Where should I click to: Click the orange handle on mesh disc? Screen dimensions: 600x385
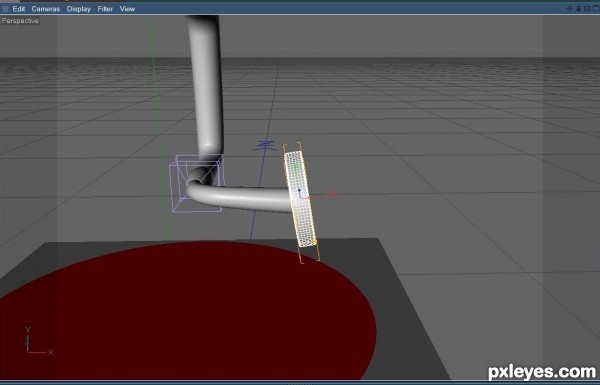tap(315, 242)
